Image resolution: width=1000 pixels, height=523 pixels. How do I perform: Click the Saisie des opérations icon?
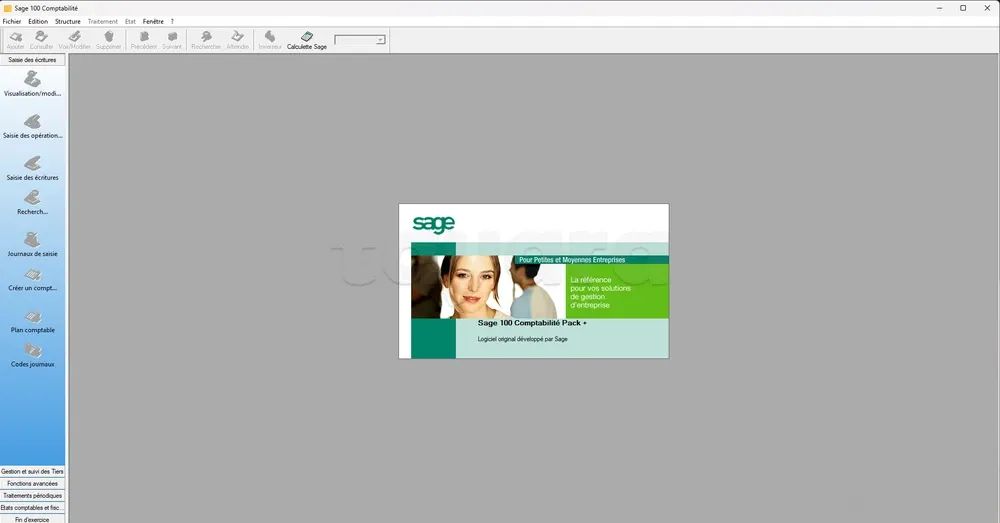tap(32, 123)
